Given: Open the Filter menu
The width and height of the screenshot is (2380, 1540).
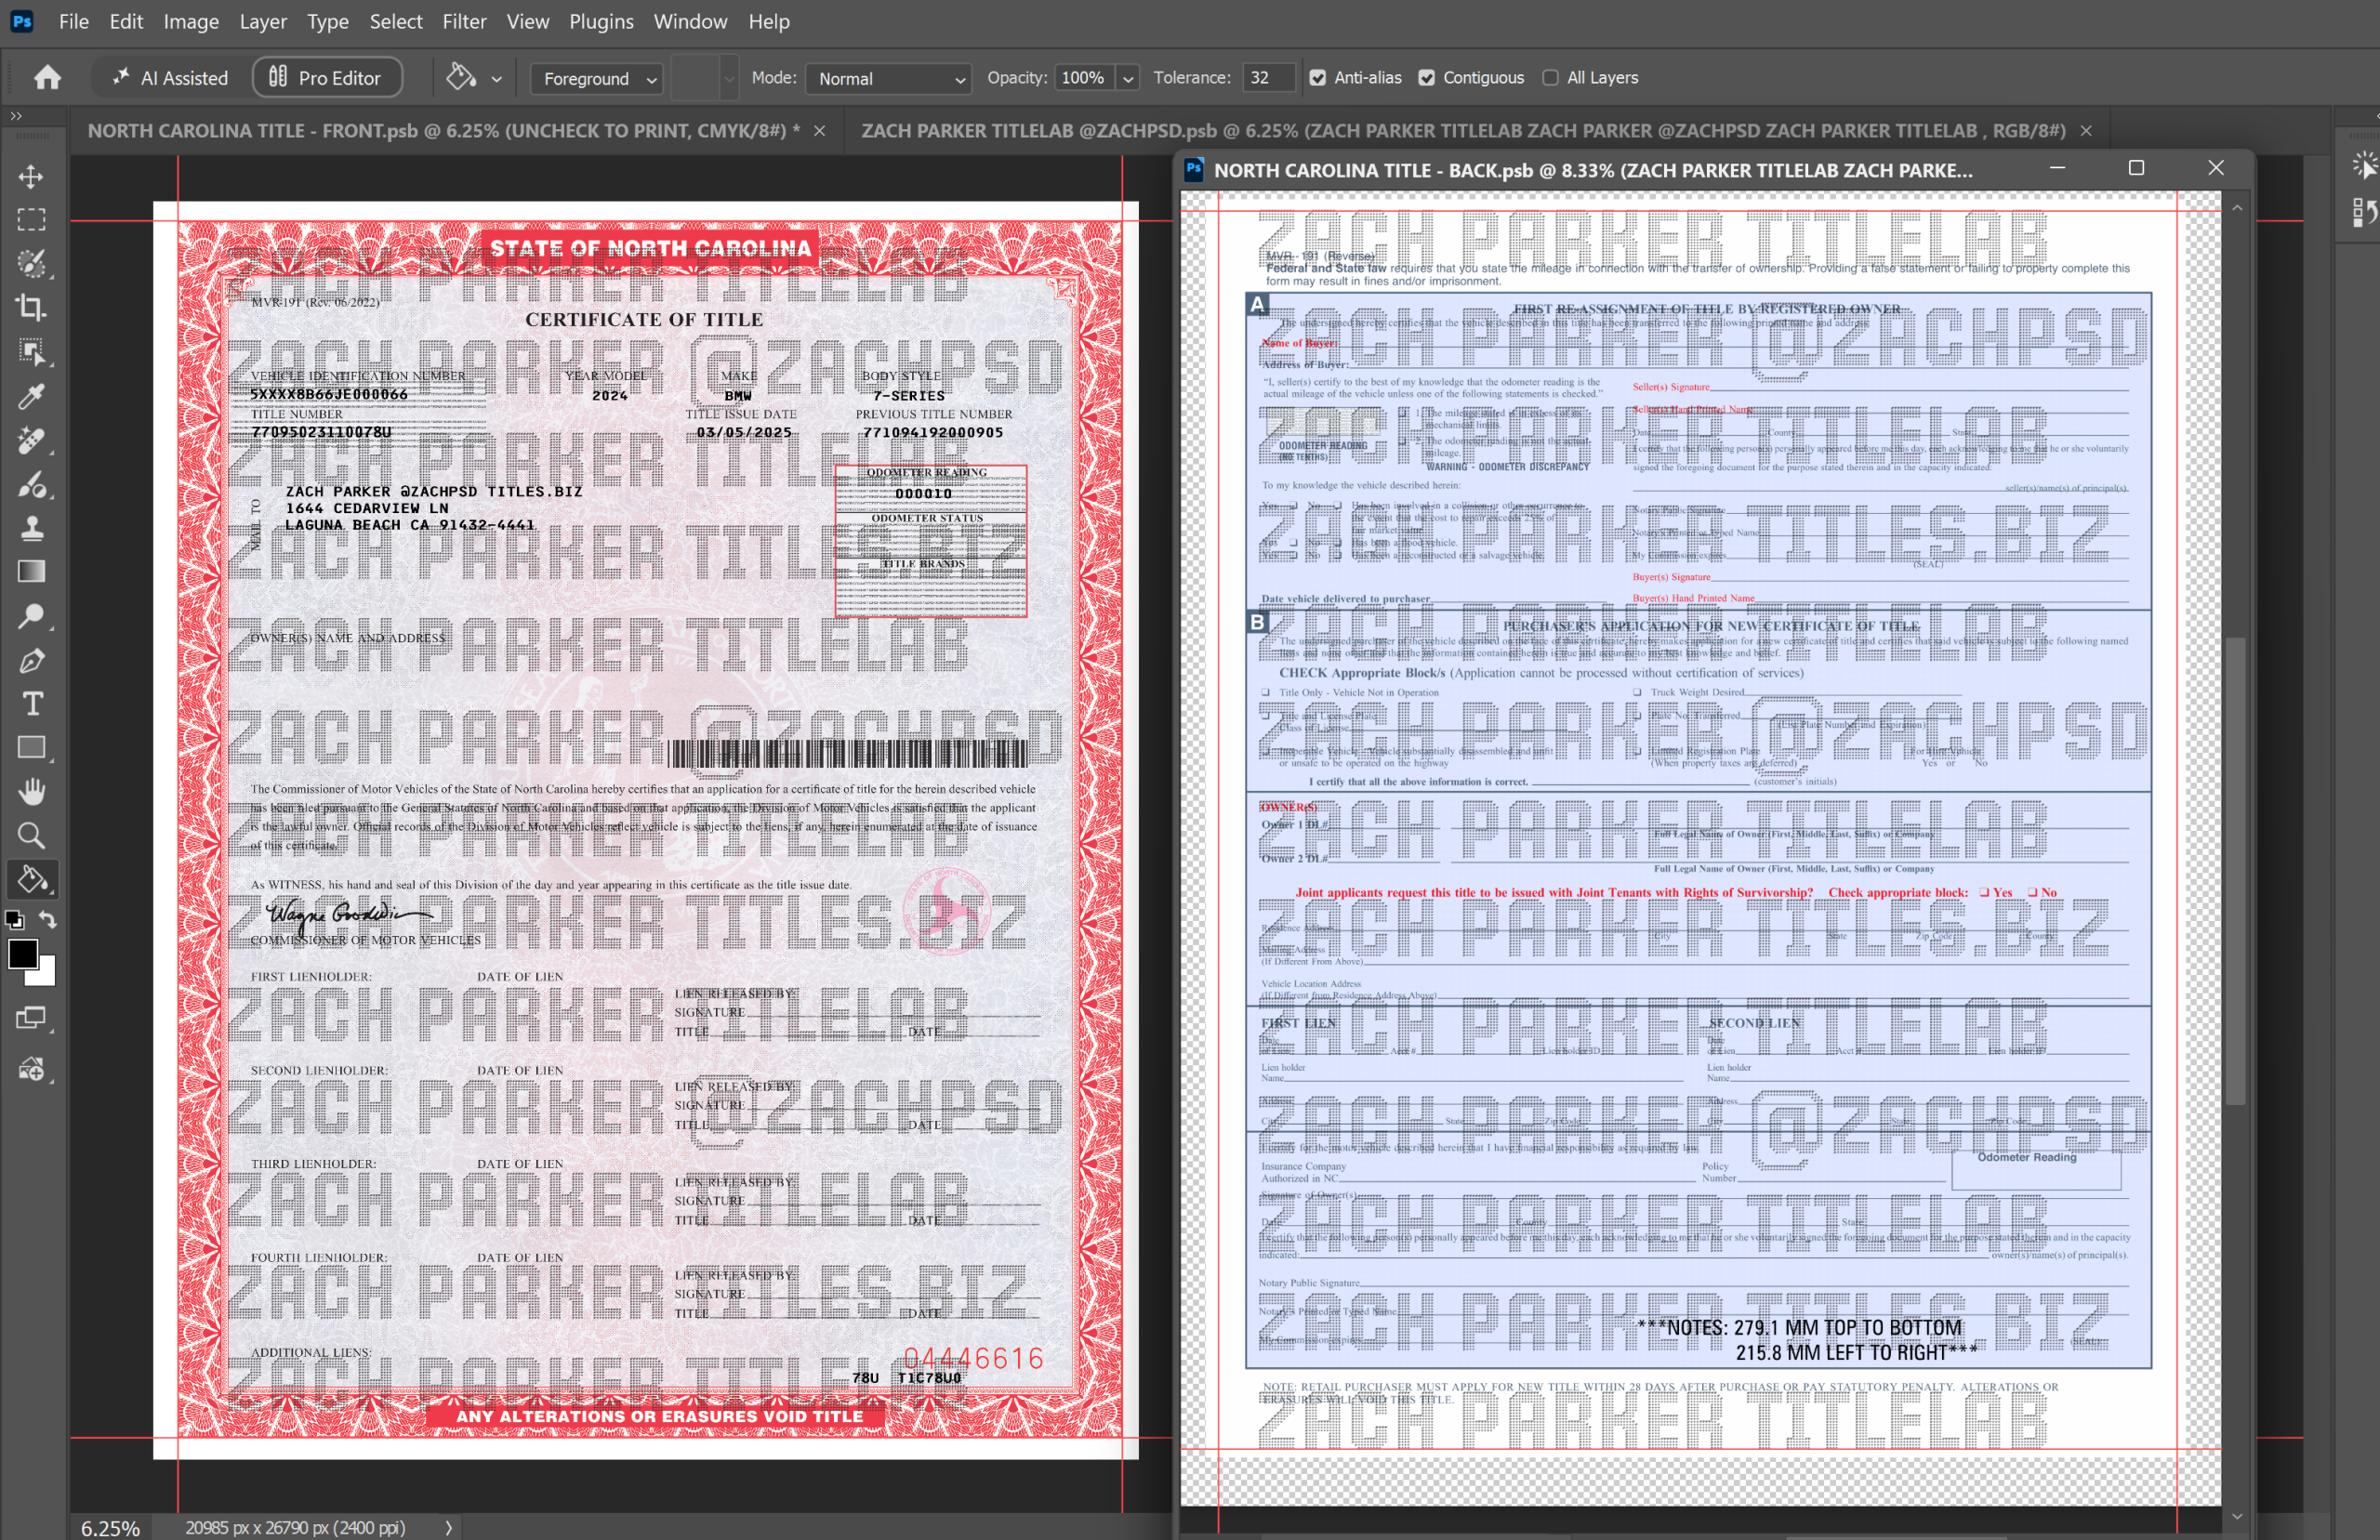Looking at the screenshot, I should pyautogui.click(x=464, y=21).
